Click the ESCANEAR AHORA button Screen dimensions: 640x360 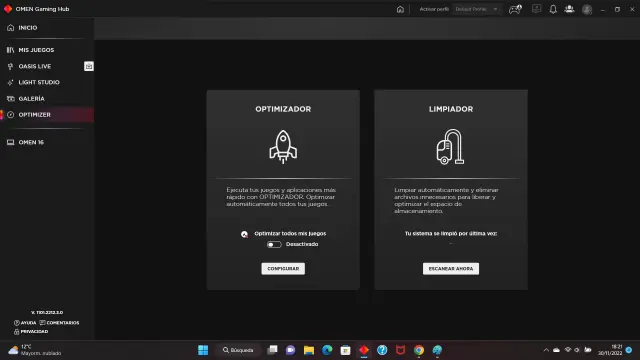pos(451,269)
